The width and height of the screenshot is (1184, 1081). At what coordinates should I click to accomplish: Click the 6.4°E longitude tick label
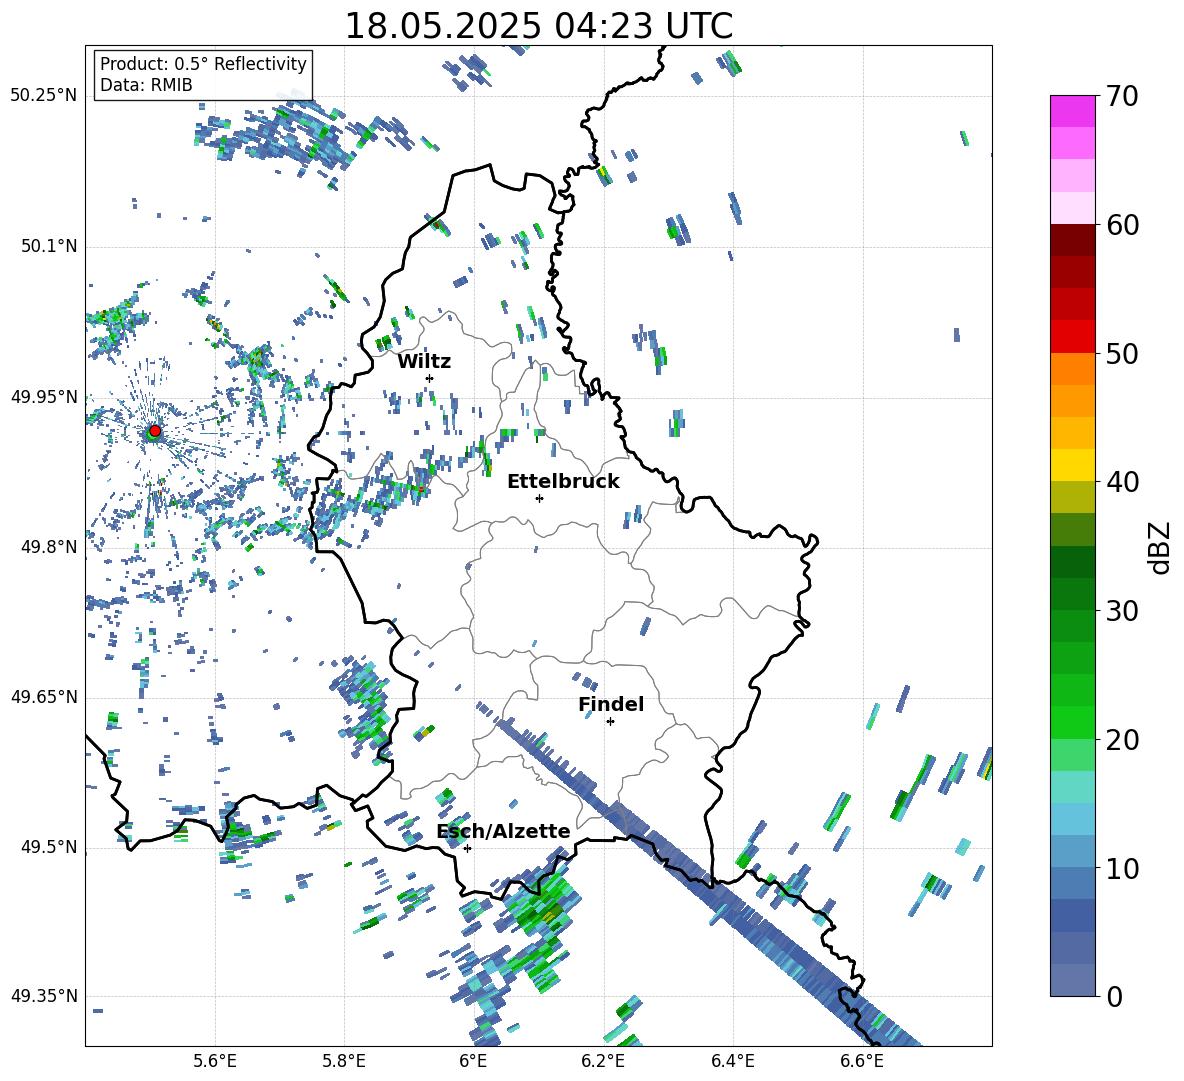(x=732, y=1061)
